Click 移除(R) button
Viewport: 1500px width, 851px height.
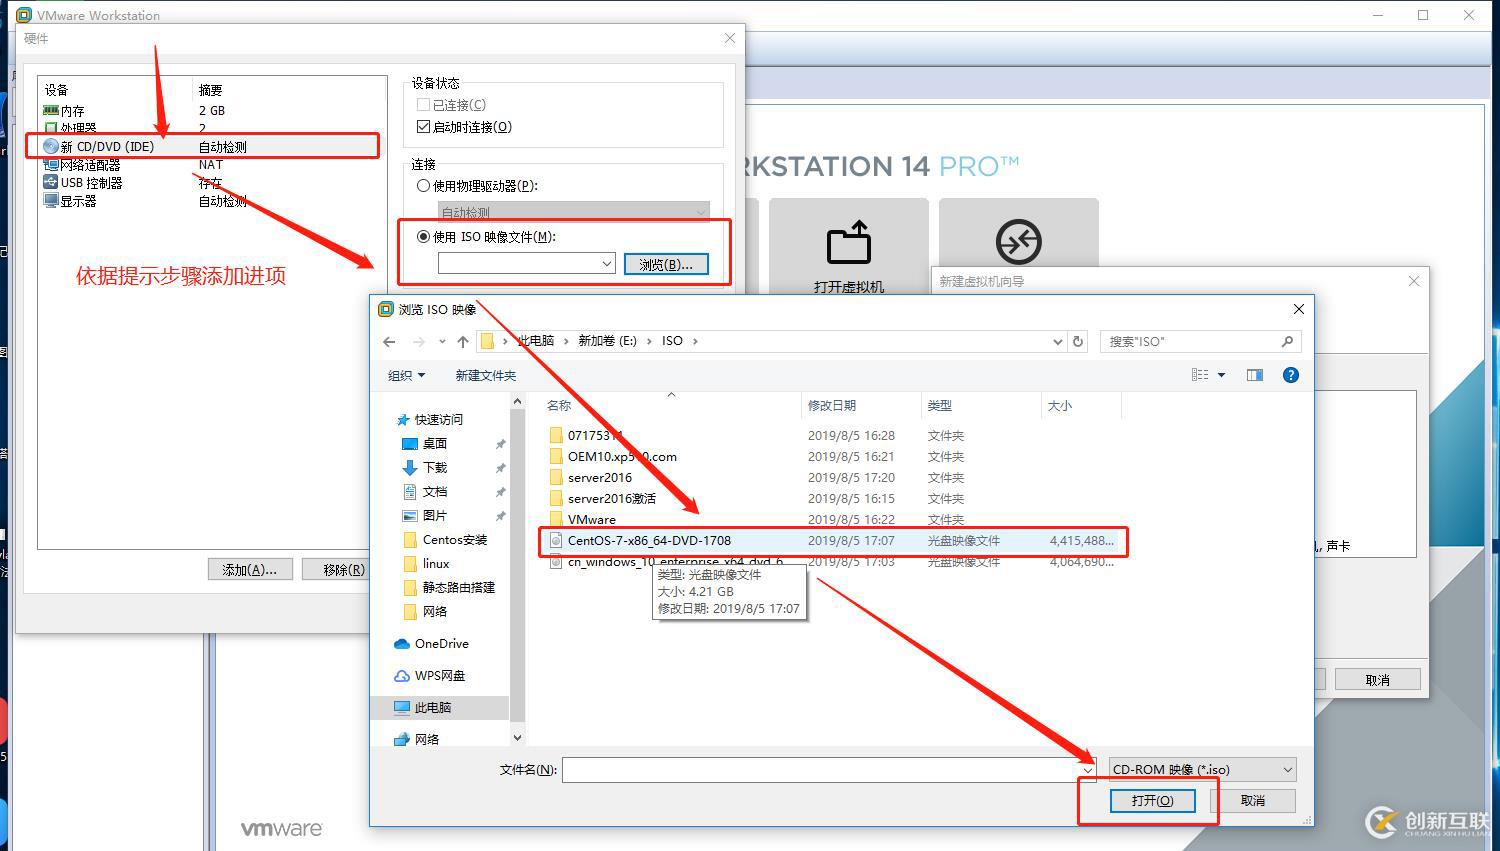[x=334, y=569]
